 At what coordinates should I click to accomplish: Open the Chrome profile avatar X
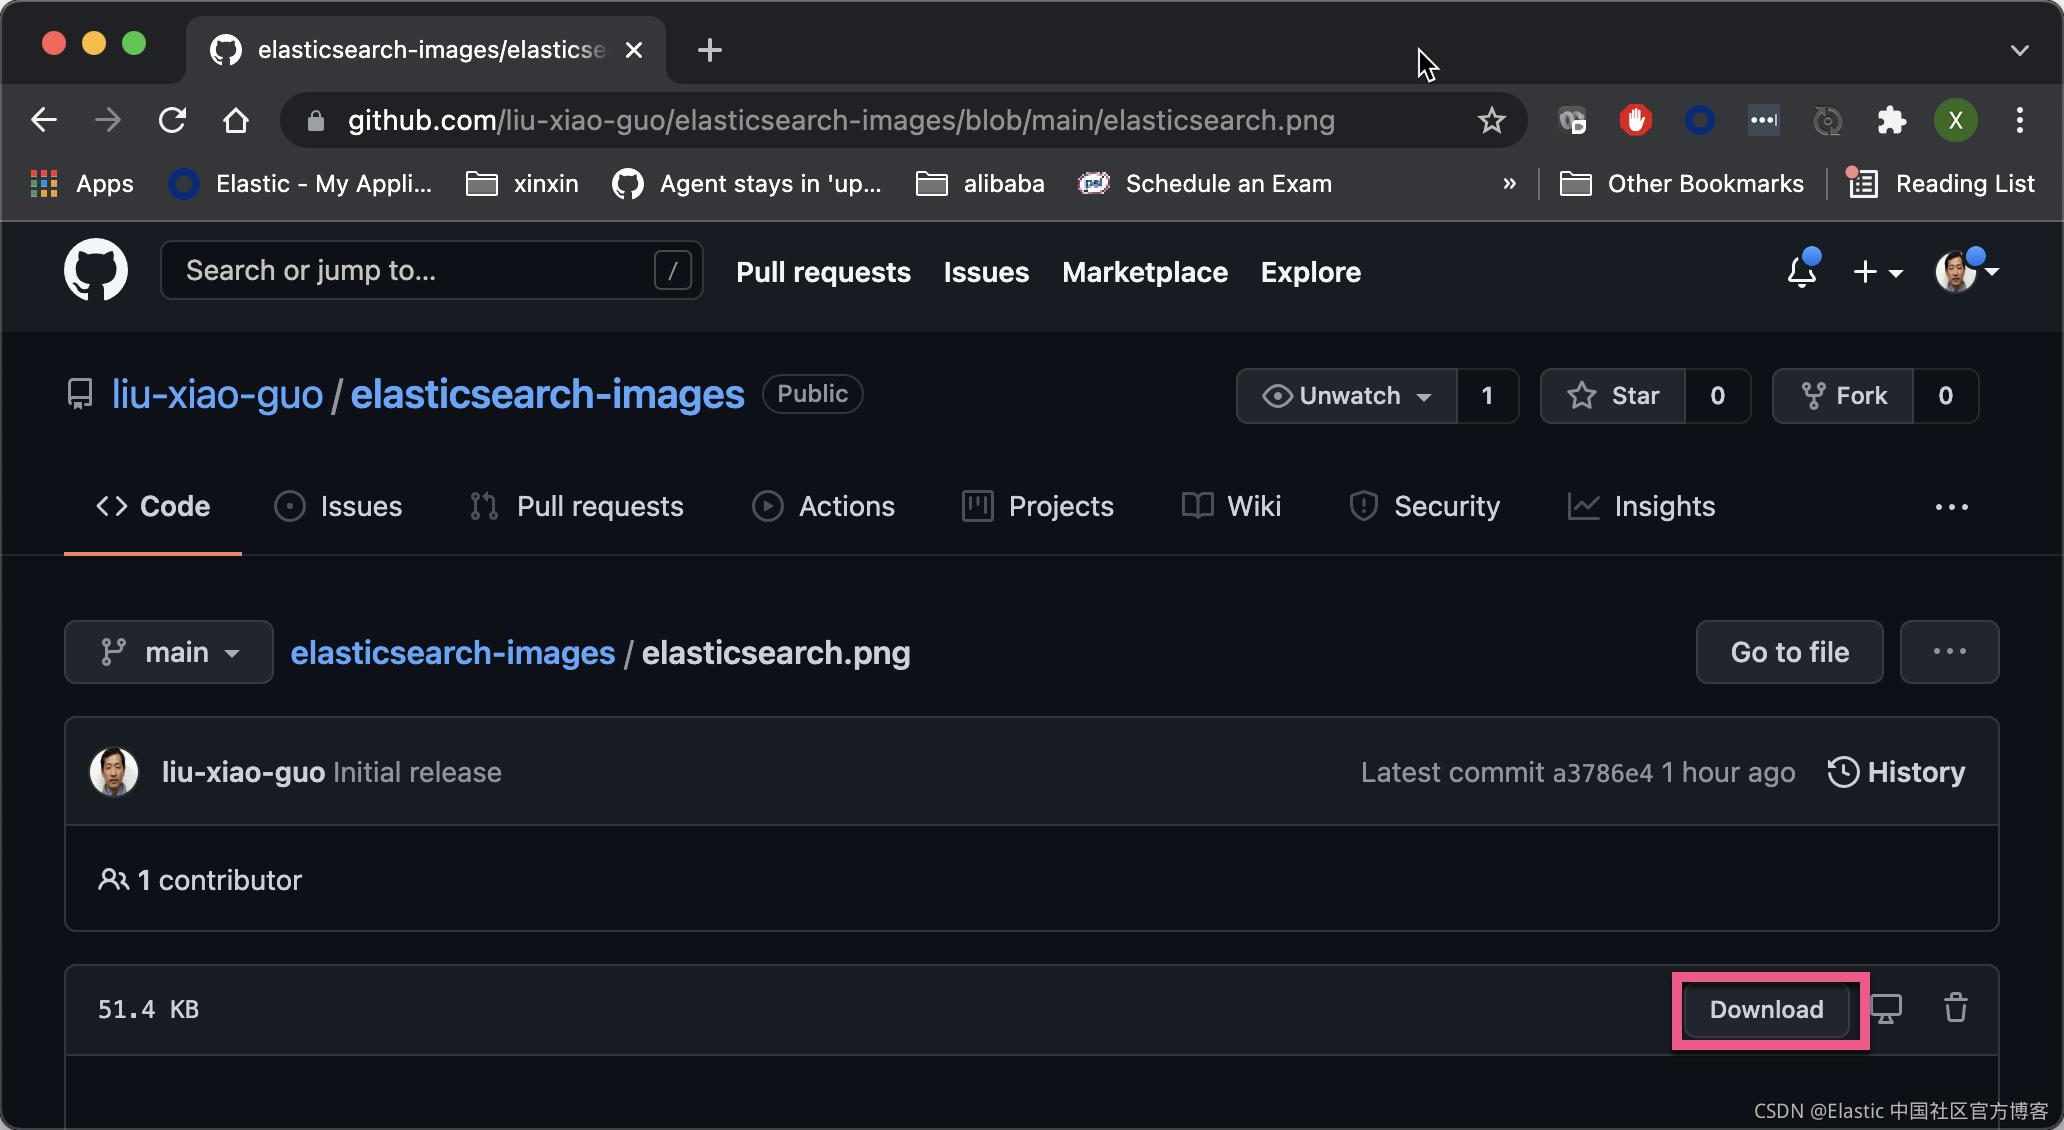[1956, 120]
